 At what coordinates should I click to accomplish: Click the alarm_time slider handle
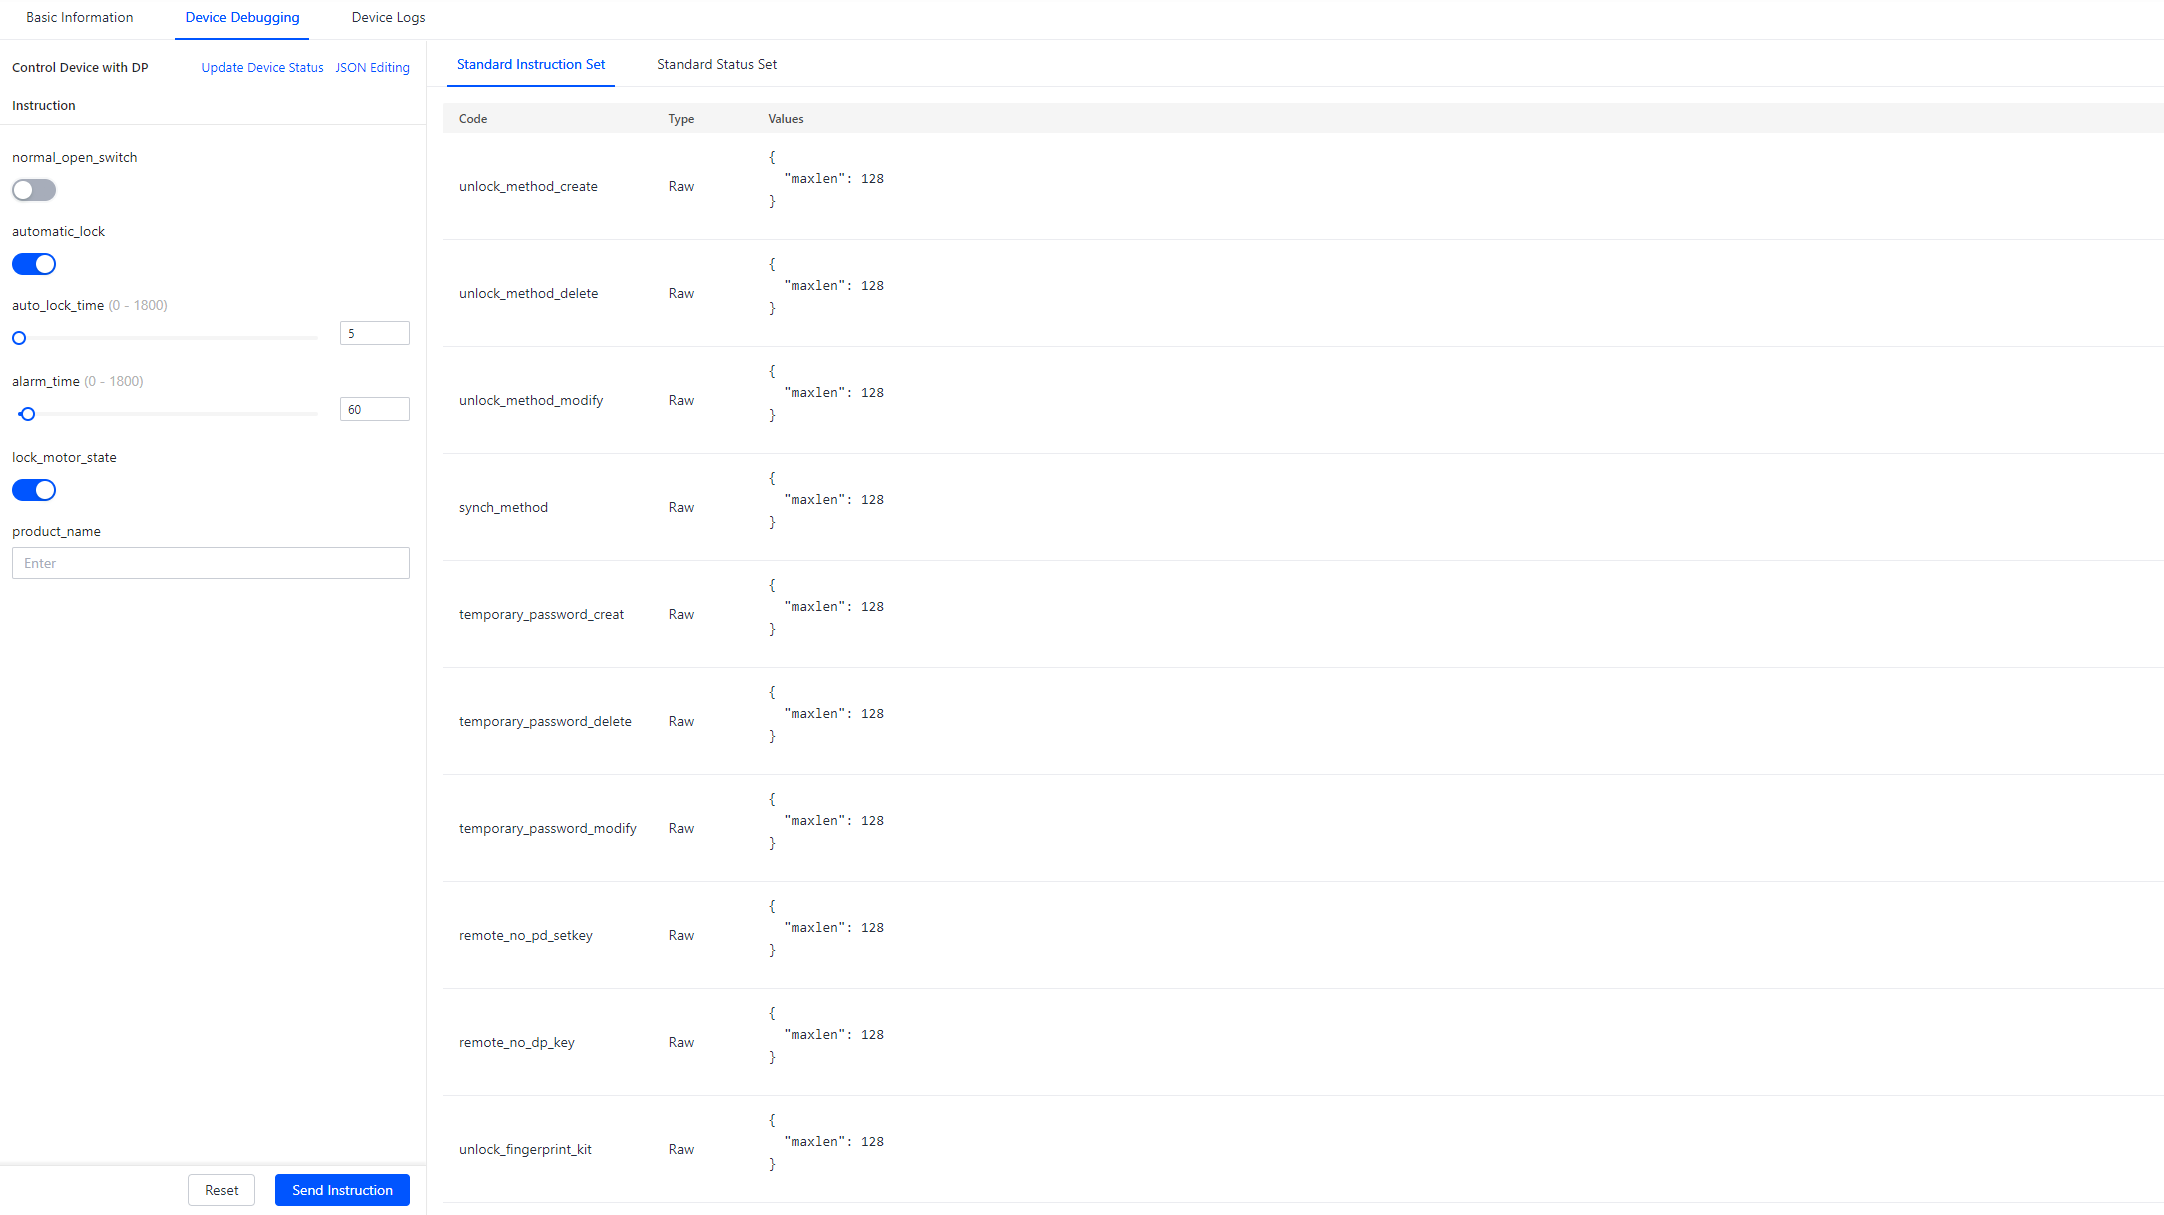(28, 414)
